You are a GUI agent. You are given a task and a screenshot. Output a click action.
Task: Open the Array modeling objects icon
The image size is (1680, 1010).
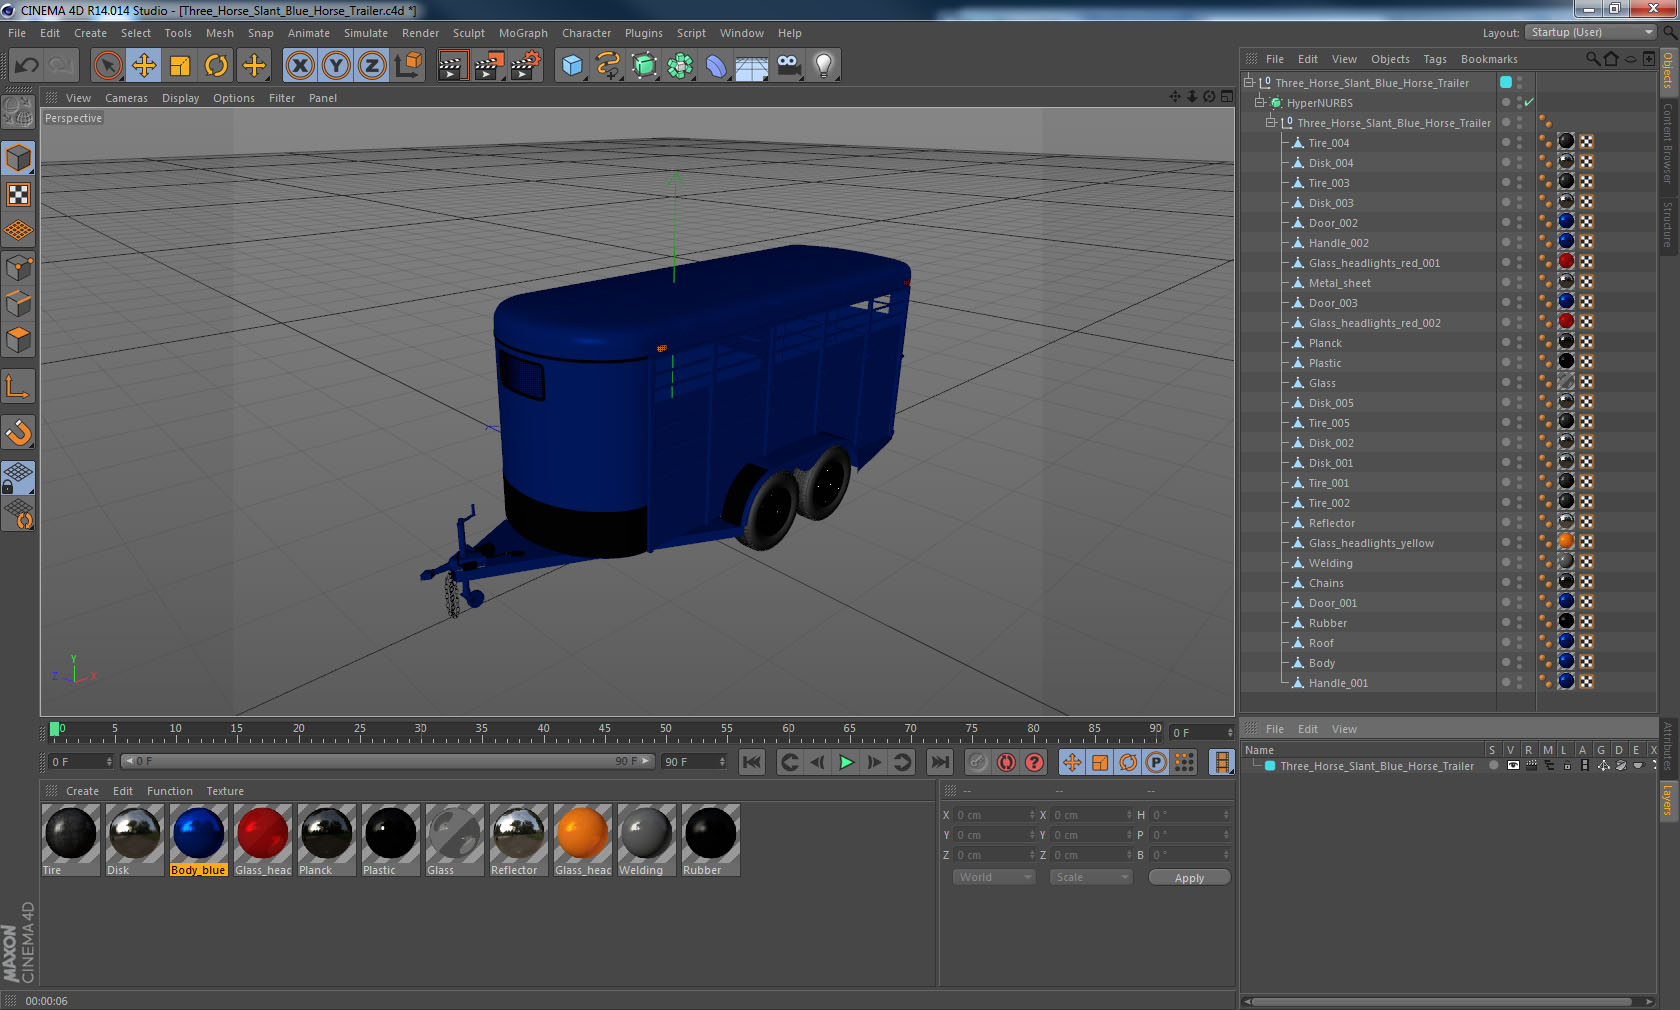[680, 66]
